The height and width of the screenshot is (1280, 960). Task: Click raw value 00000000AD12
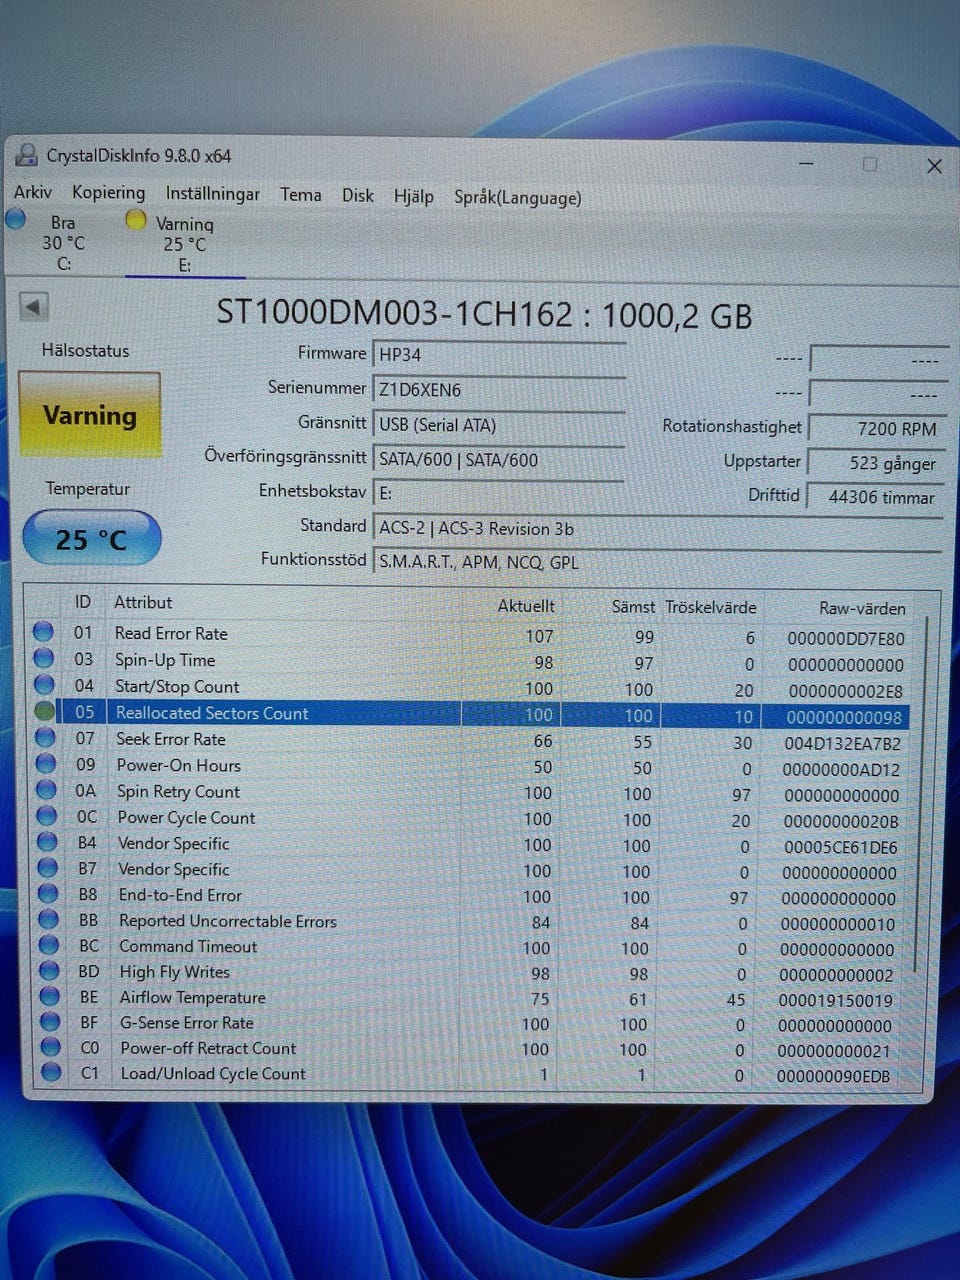(841, 770)
